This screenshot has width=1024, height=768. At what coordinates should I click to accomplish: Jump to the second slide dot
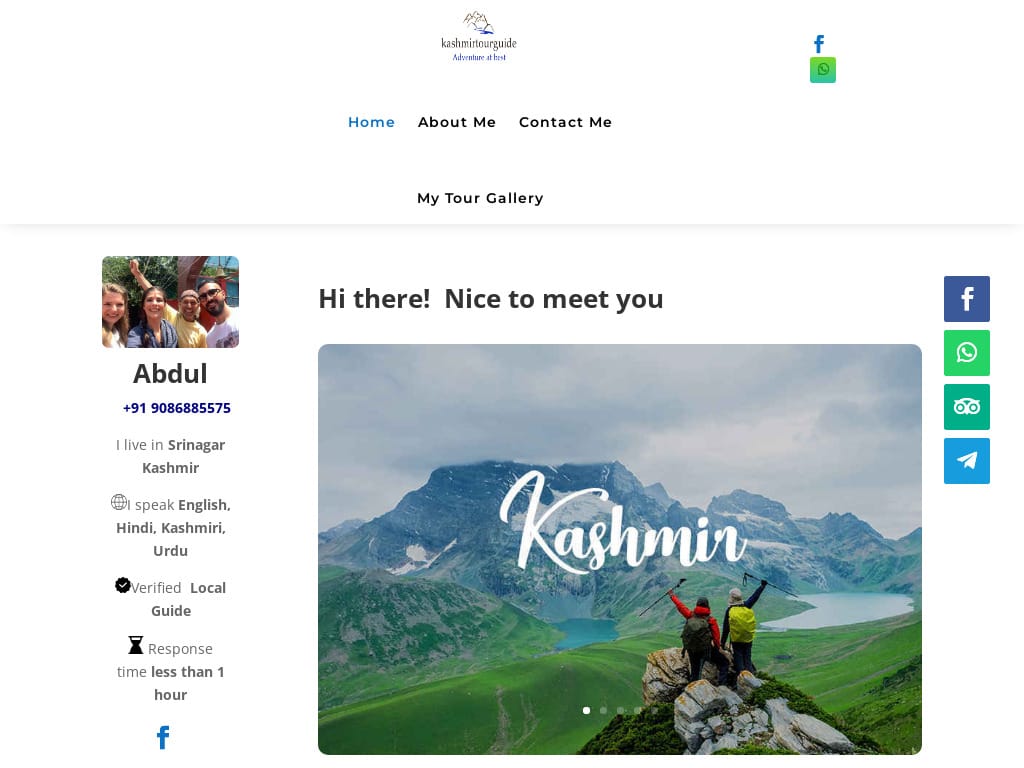click(x=603, y=711)
